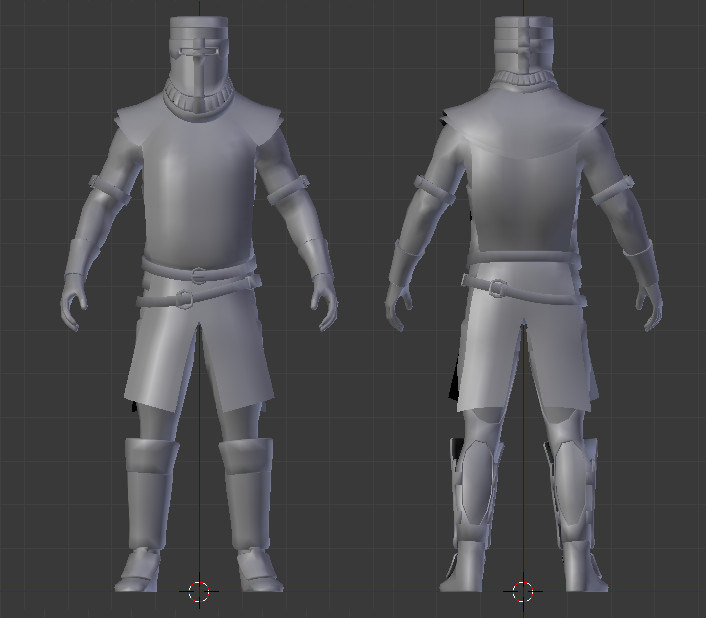Image resolution: width=706 pixels, height=618 pixels.
Task: Select the back cape mantle on rear-view knight
Action: pyautogui.click(x=523, y=124)
